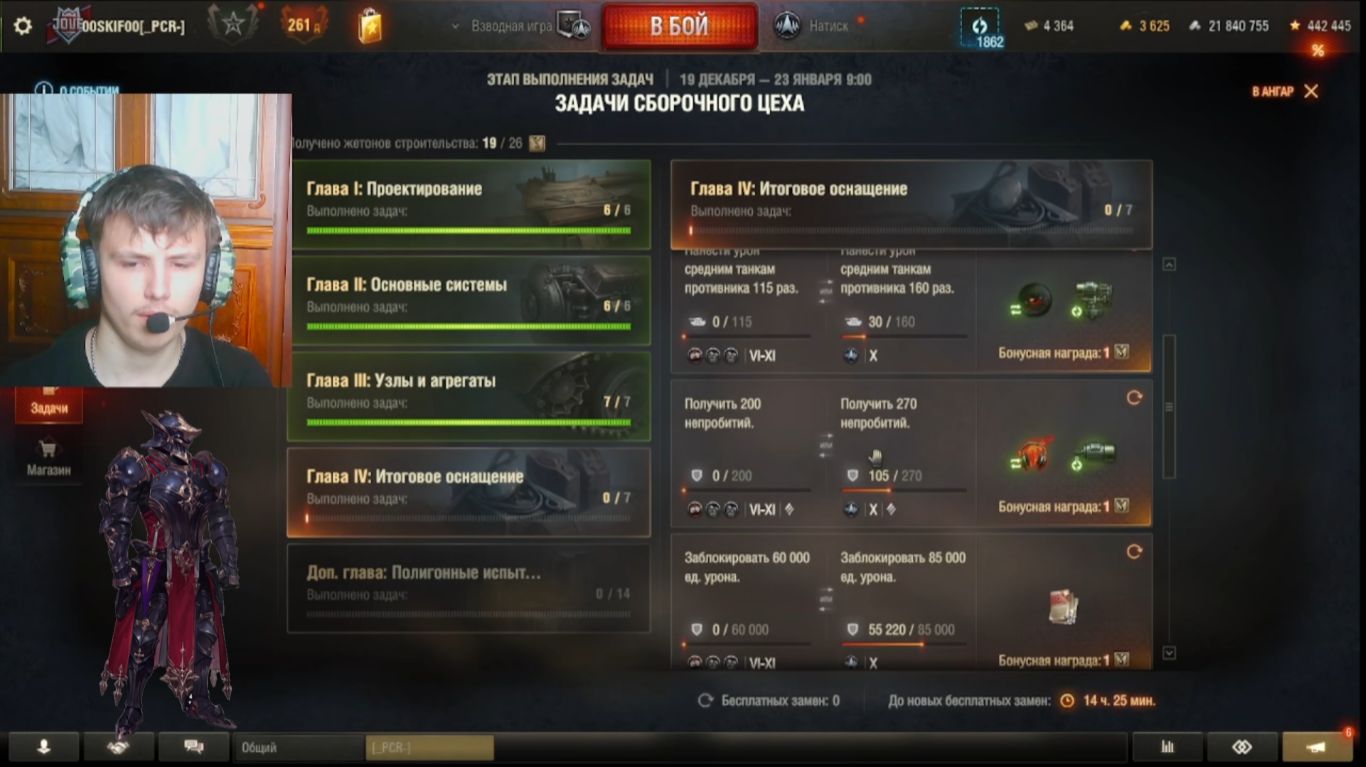Screen dimensions: 1366x767
Task: Return via В АНГАР close link
Action: (x=1285, y=91)
